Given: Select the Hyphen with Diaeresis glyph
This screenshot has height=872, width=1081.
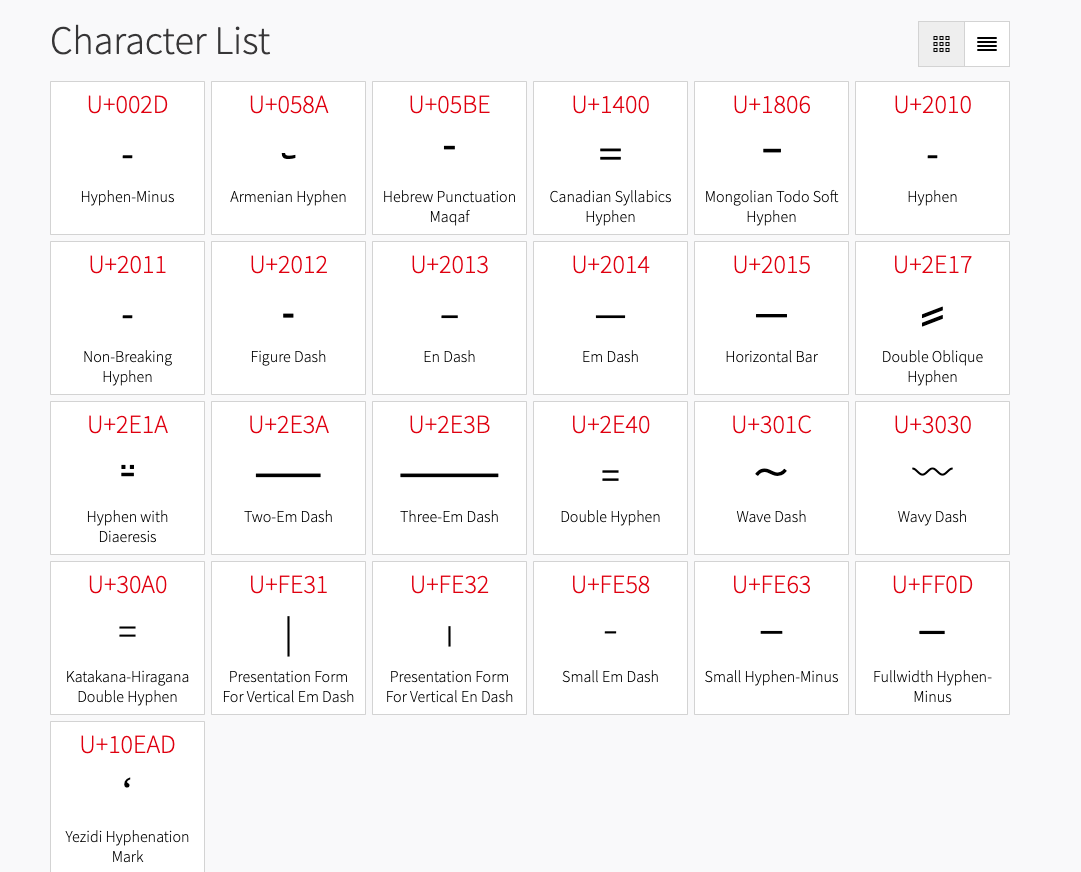Looking at the screenshot, I should pos(128,472).
